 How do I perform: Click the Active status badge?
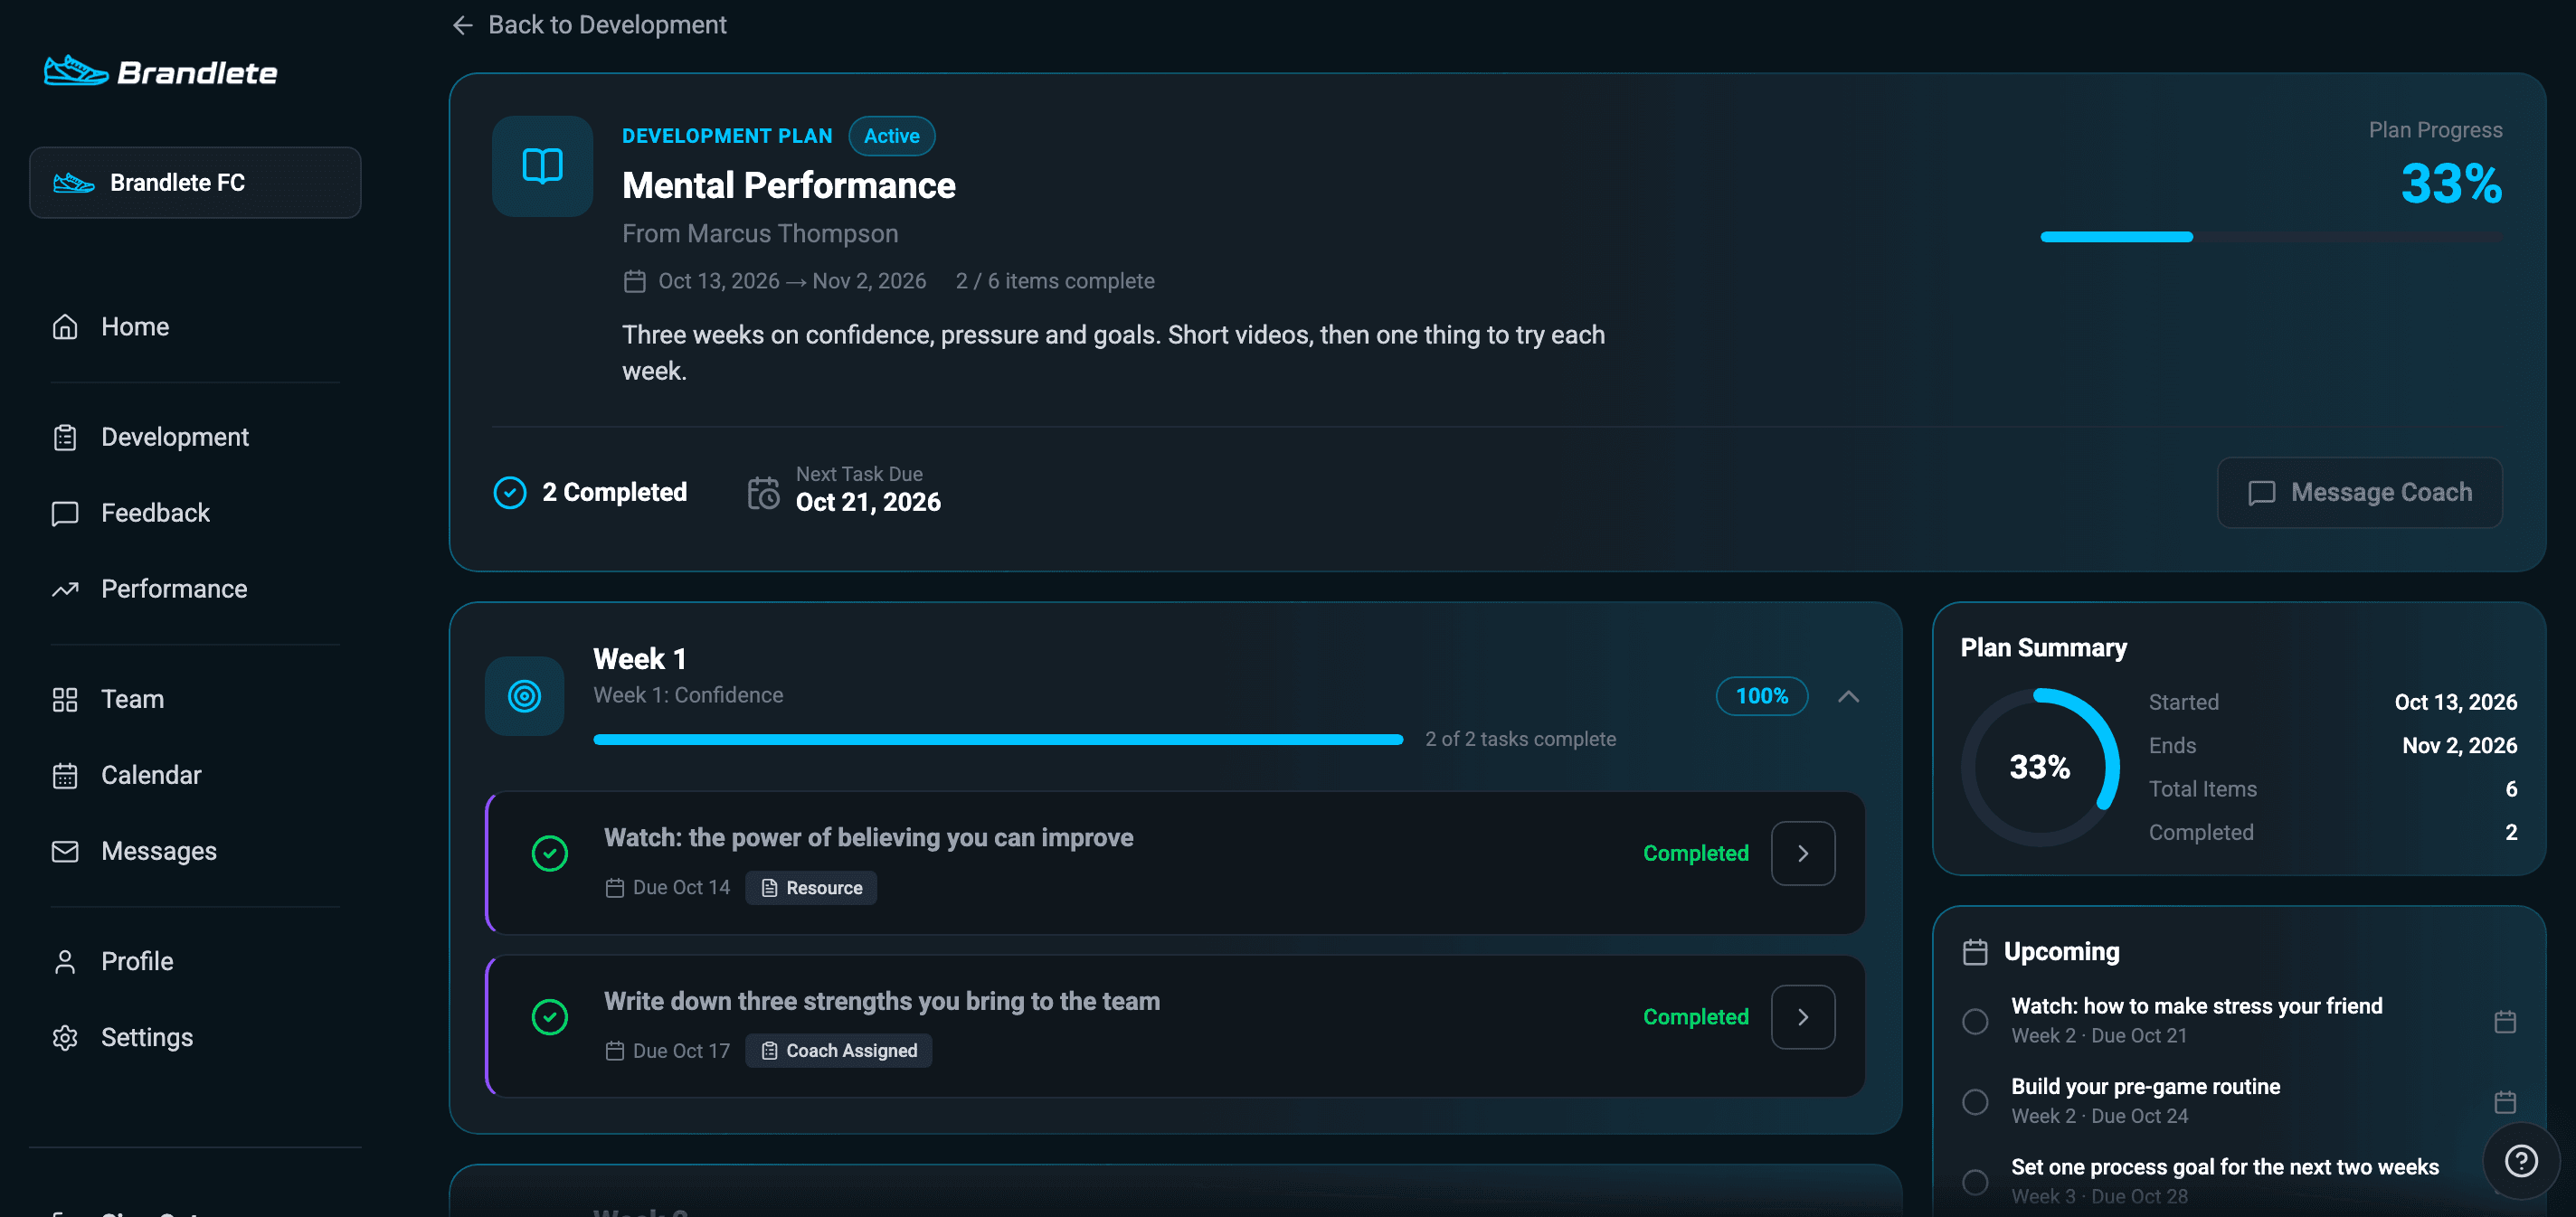(892, 136)
